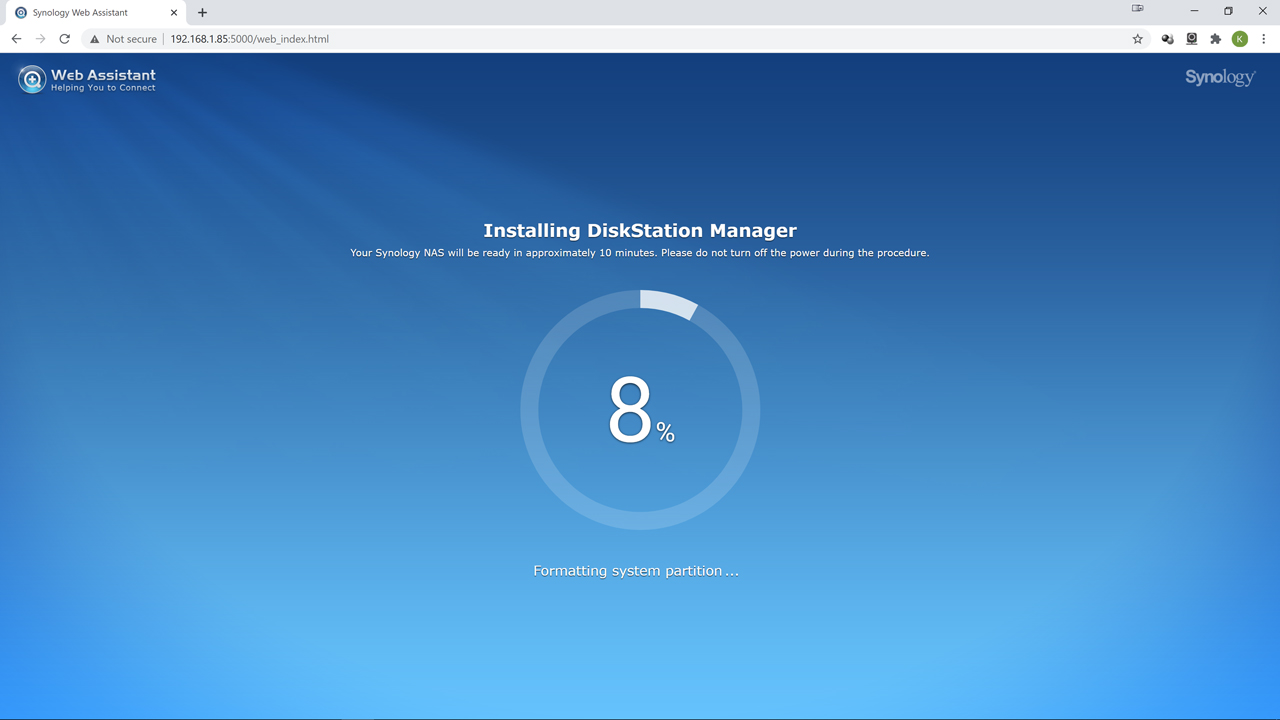The image size is (1280, 720).
Task: Reload the page with refresh icon
Action: tap(65, 39)
